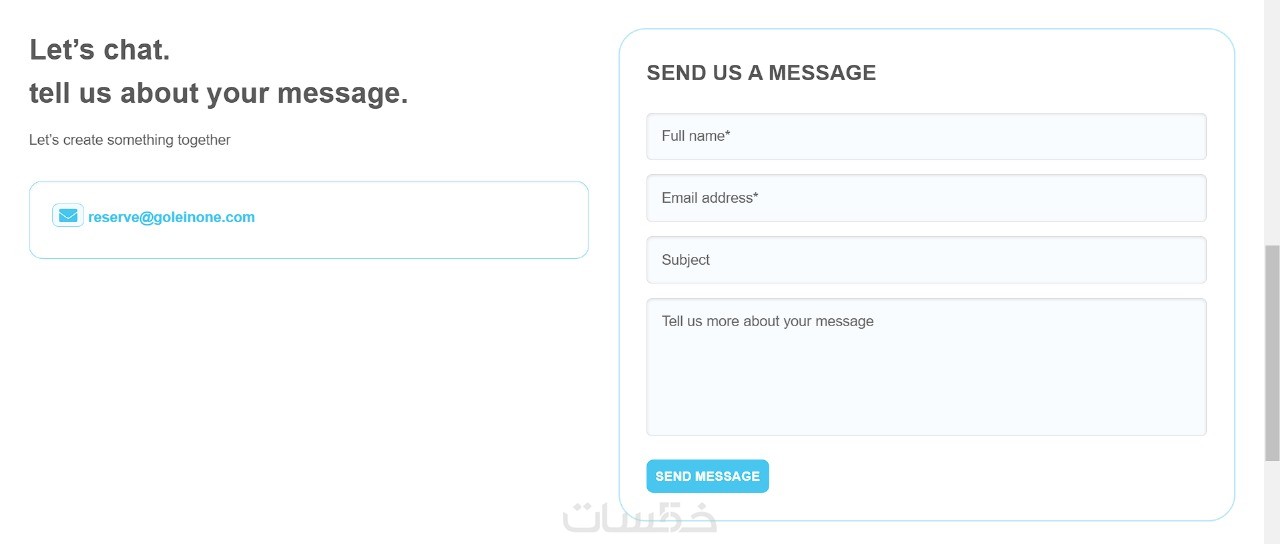Image resolution: width=1280 pixels, height=544 pixels.
Task: Select the Subject text field
Action: coord(926,260)
